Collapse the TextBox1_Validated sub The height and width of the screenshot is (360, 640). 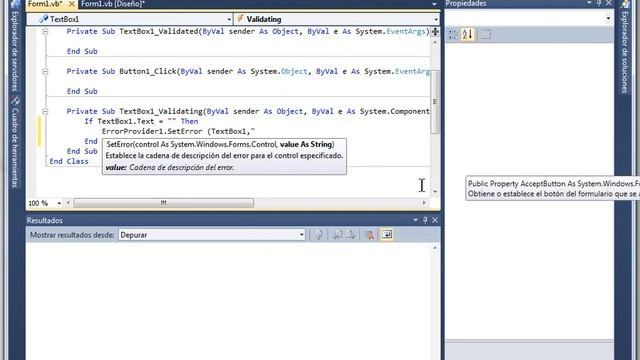pos(45,31)
